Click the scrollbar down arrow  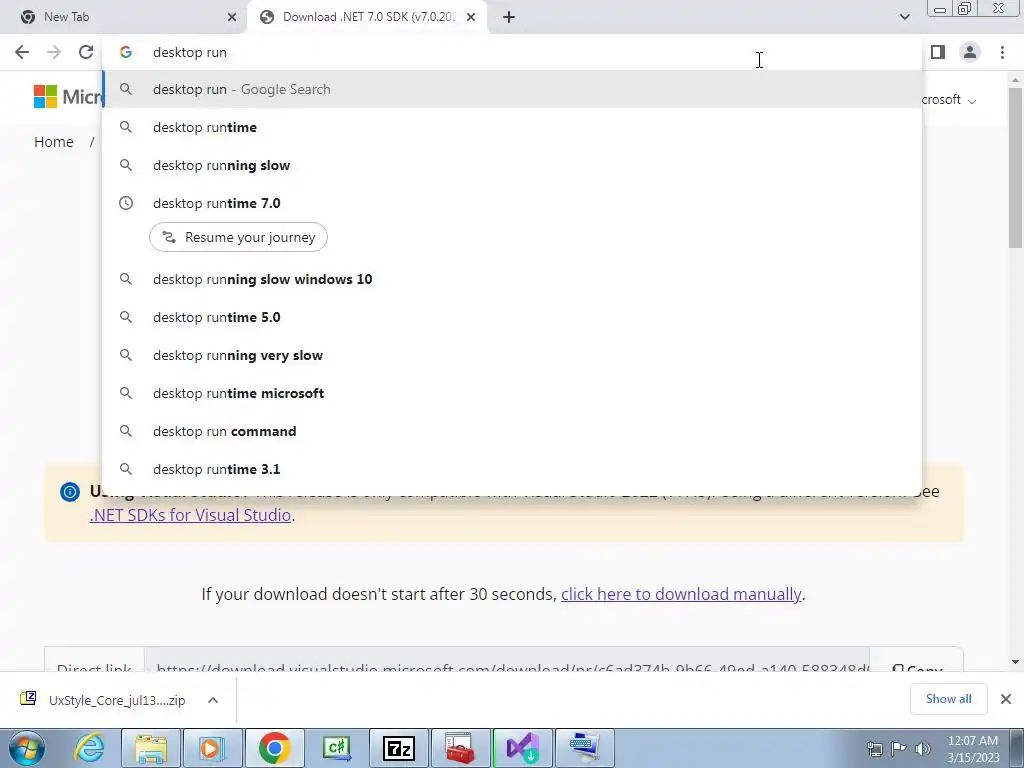pyautogui.click(x=1015, y=662)
